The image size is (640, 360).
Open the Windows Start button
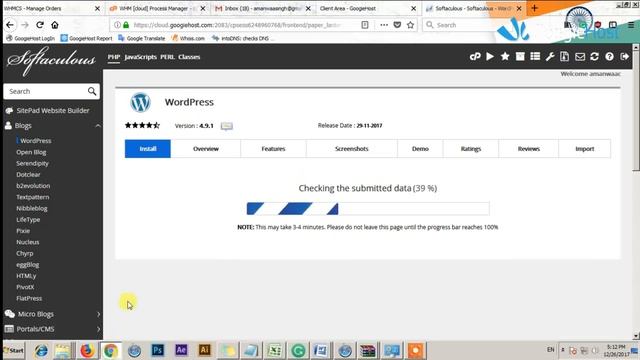[13, 350]
